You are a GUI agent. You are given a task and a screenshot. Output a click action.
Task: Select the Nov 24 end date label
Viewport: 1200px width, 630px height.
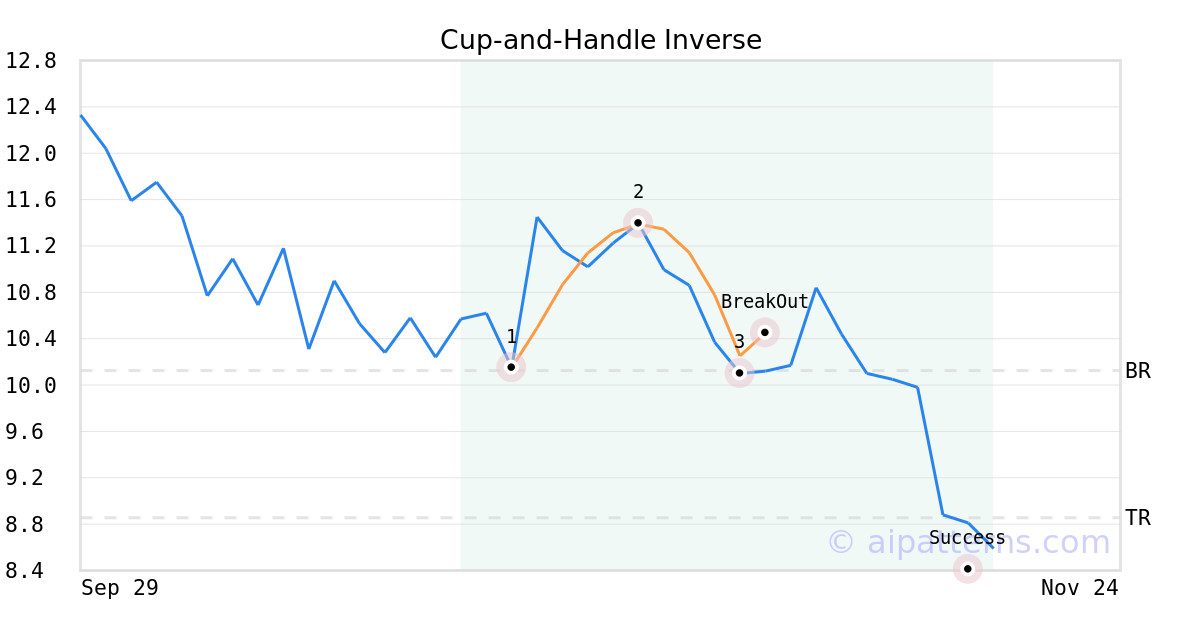[x=1079, y=588]
